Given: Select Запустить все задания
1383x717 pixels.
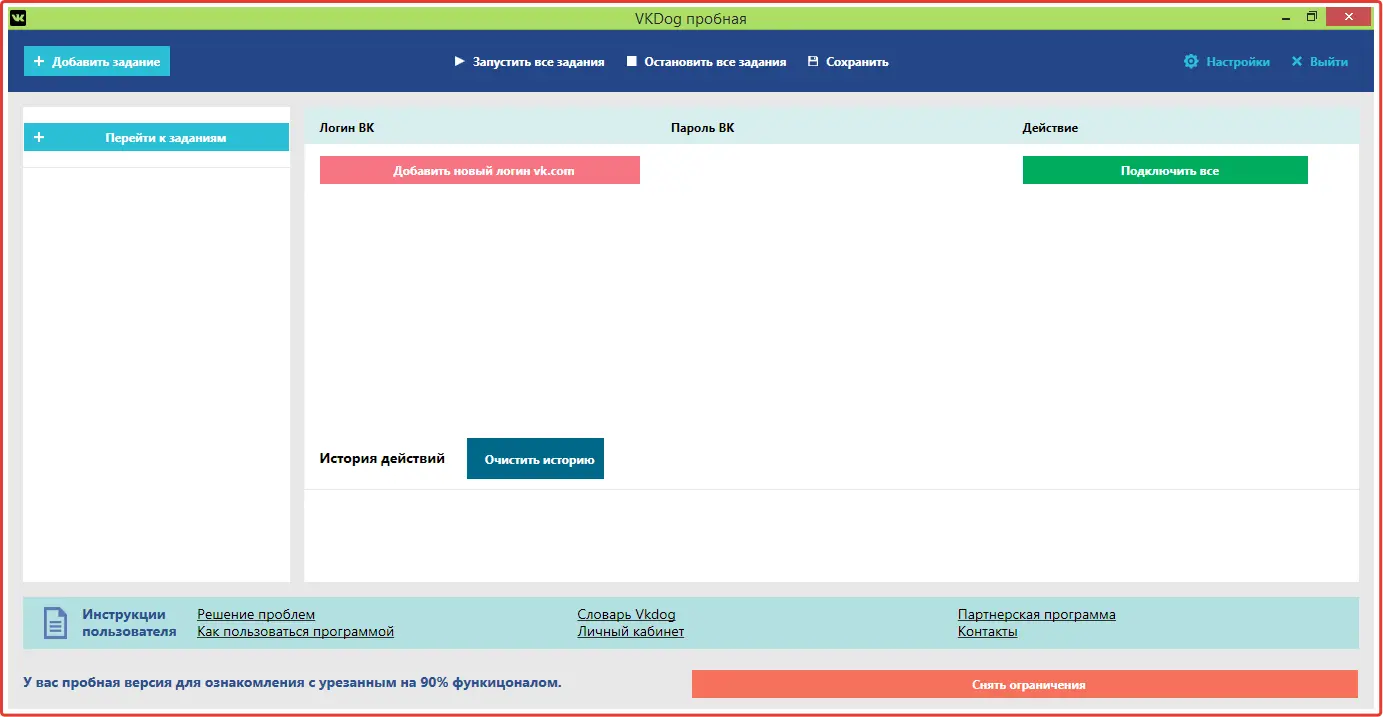Looking at the screenshot, I should (x=529, y=62).
